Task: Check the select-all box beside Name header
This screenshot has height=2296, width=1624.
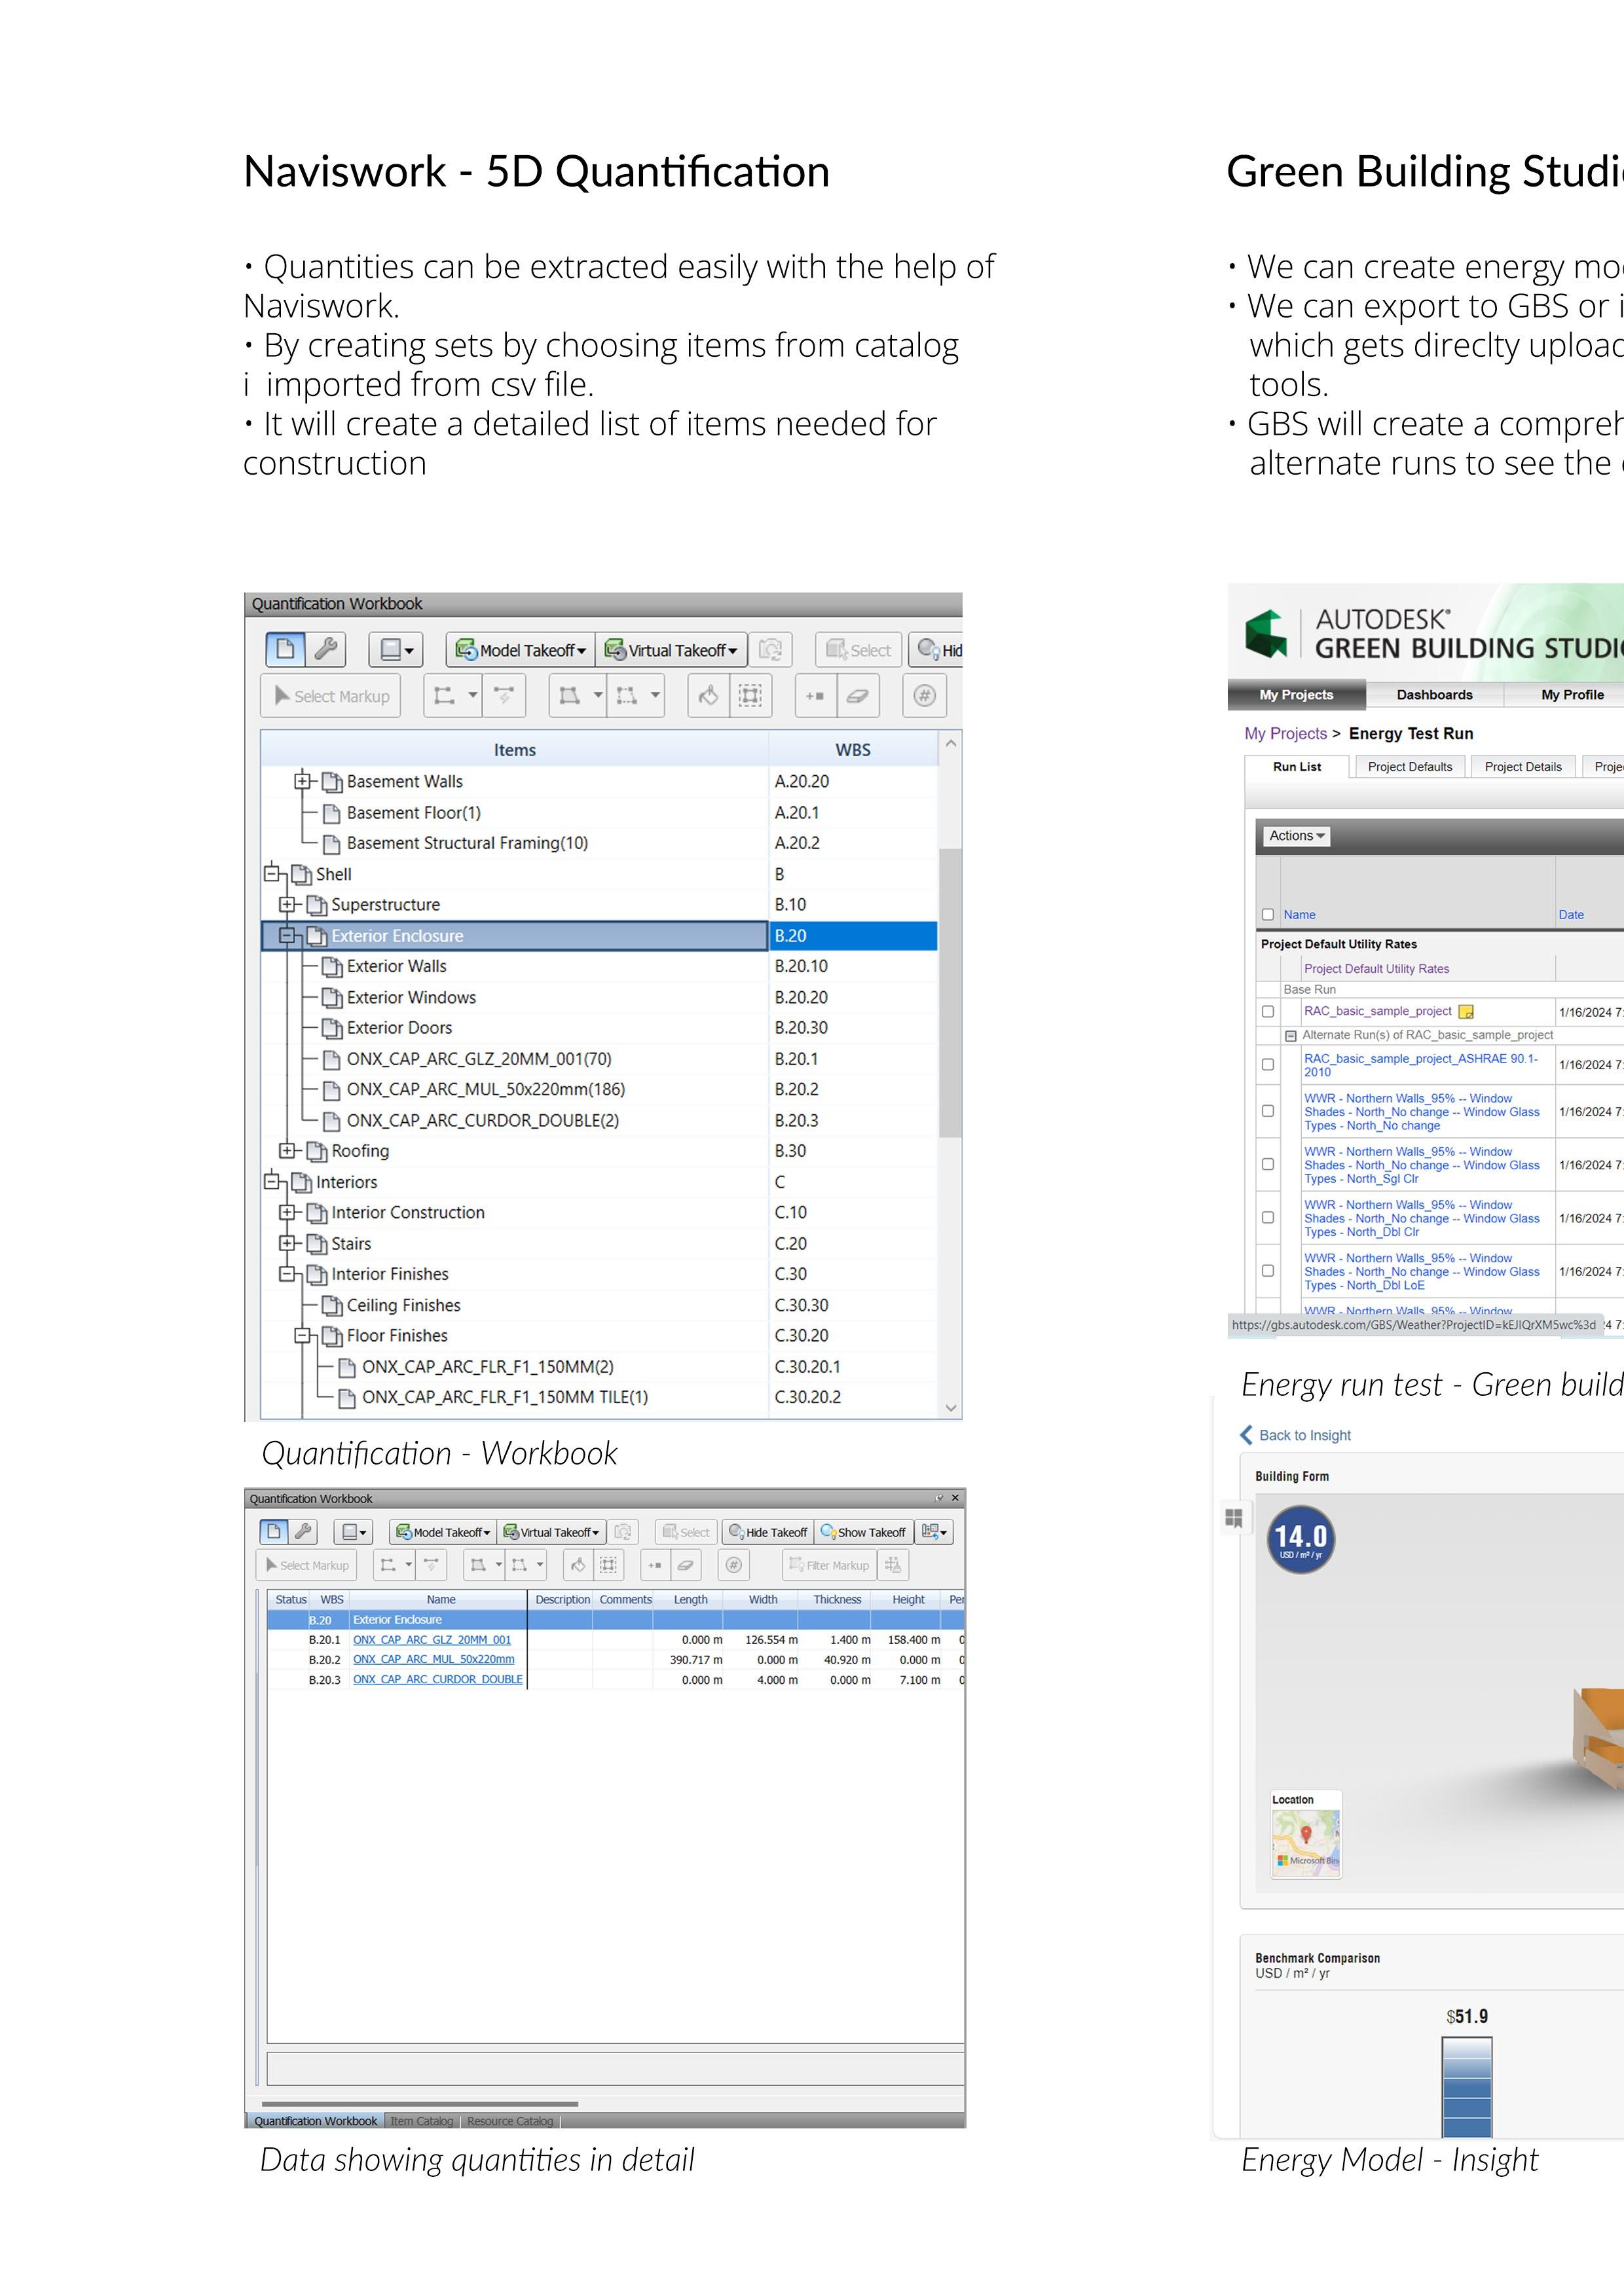Action: pos(1268,914)
